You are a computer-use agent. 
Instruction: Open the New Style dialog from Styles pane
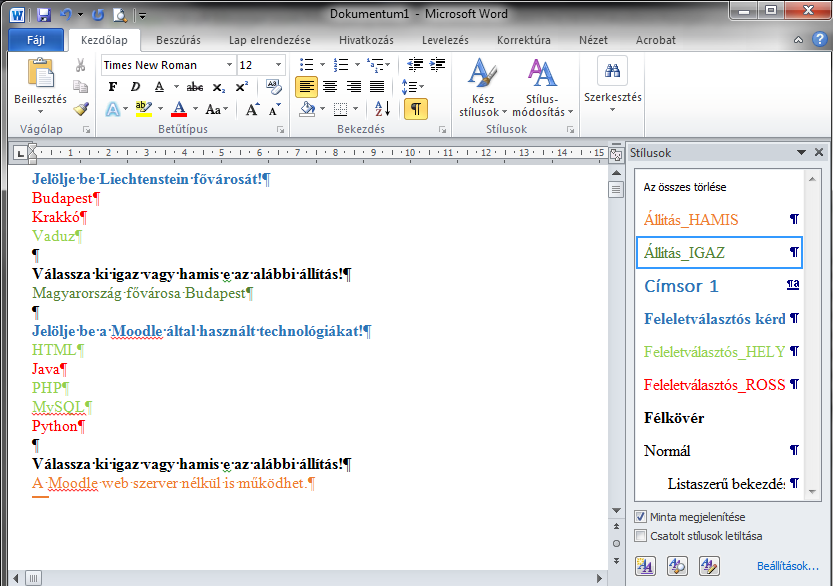coord(644,566)
